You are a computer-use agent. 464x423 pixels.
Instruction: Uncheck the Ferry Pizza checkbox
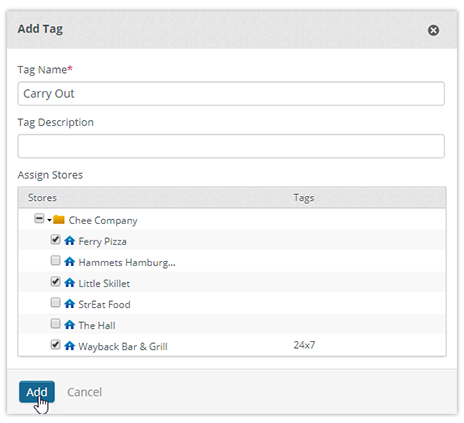[55, 239]
